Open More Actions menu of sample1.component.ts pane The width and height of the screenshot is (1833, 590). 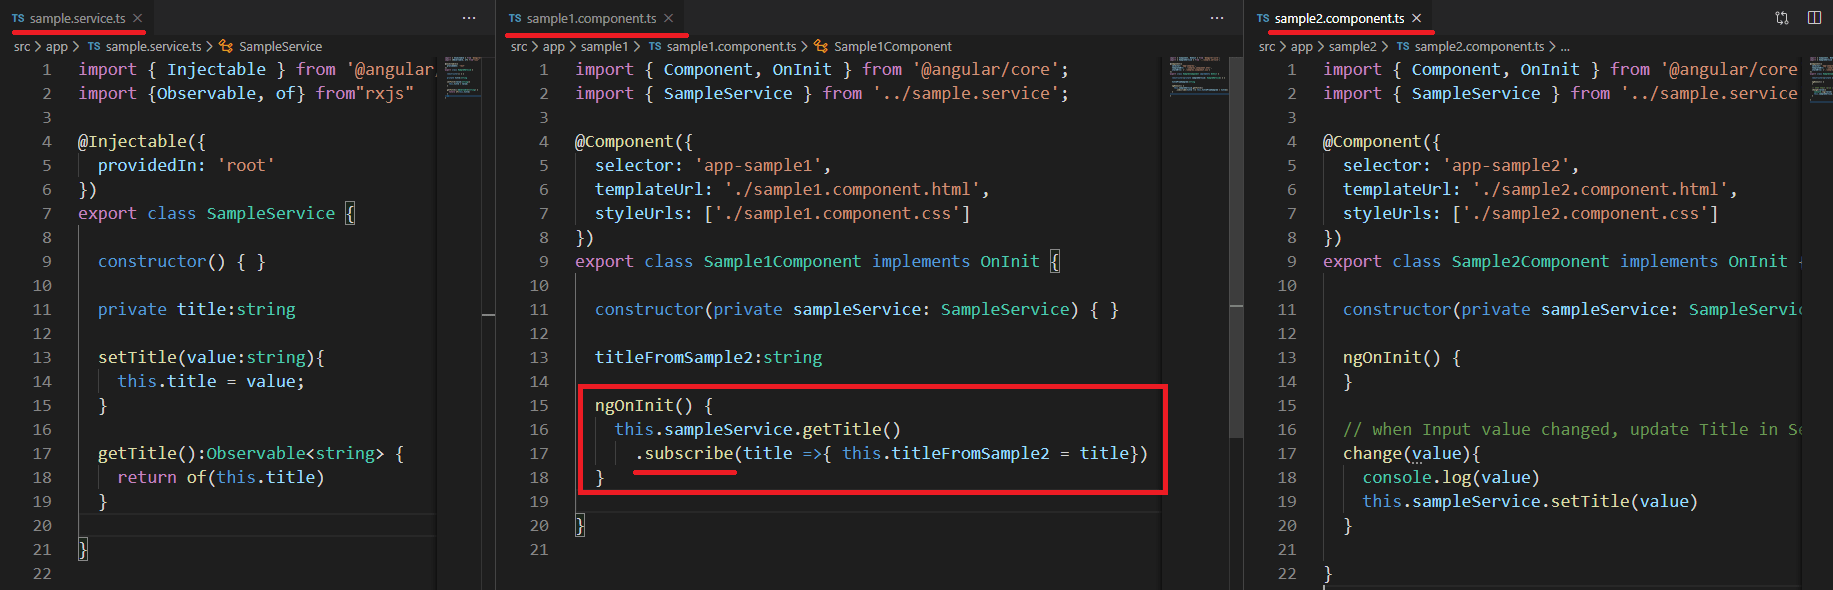tap(1217, 18)
